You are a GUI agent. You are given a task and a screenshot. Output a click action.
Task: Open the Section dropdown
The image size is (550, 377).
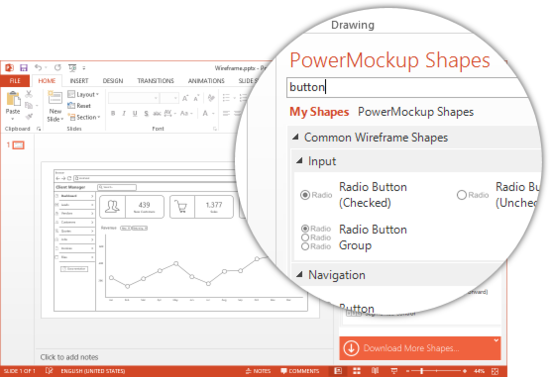(84, 117)
